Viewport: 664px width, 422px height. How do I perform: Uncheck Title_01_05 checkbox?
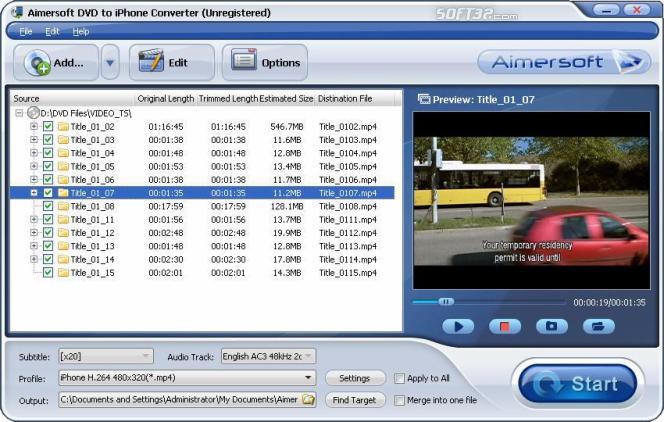tap(48, 166)
